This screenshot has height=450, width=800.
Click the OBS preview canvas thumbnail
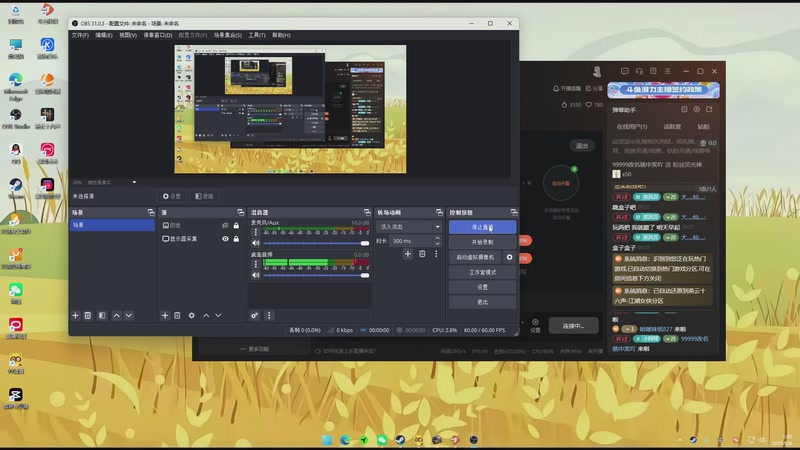point(290,109)
